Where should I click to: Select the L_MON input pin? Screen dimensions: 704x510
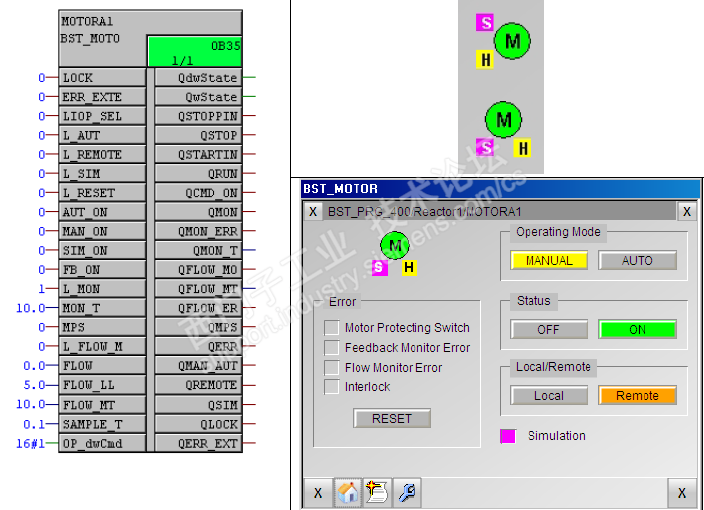[x=102, y=289]
